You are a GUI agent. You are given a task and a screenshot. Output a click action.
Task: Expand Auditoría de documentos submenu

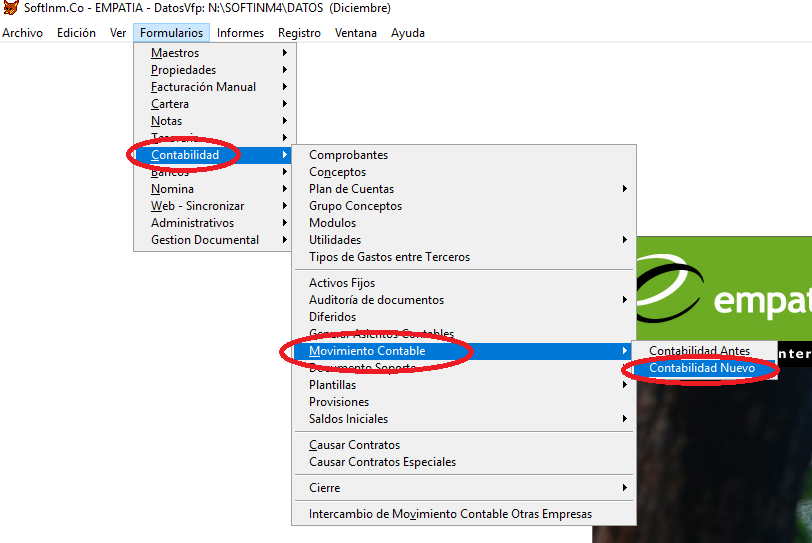pos(464,300)
